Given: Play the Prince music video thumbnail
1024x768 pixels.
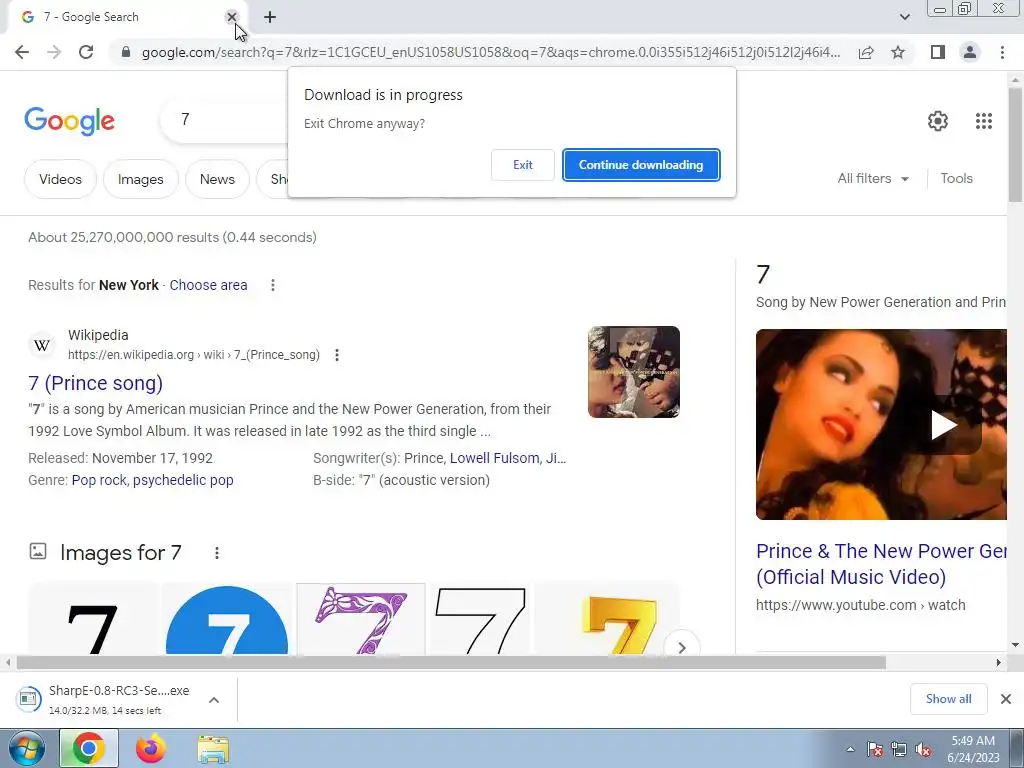Looking at the screenshot, I should pos(943,425).
